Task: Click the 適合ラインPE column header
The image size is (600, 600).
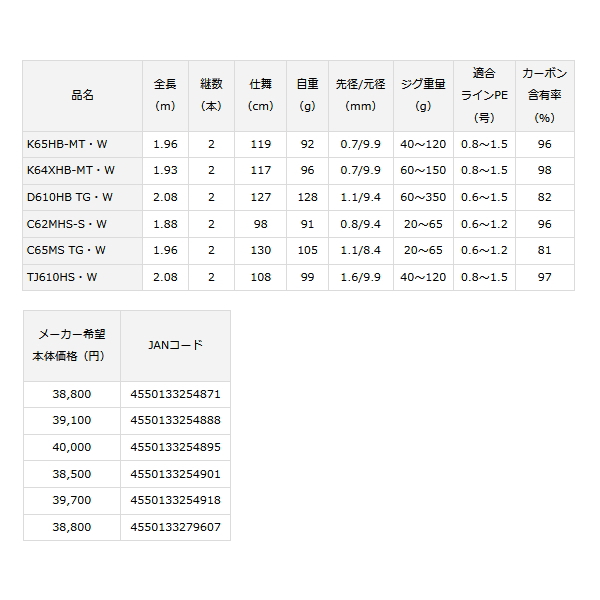Action: pyautogui.click(x=483, y=95)
